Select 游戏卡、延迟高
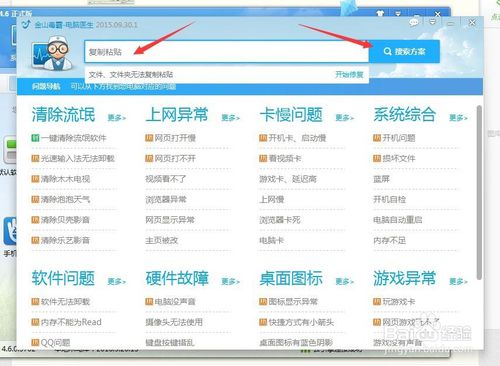 [288, 179]
